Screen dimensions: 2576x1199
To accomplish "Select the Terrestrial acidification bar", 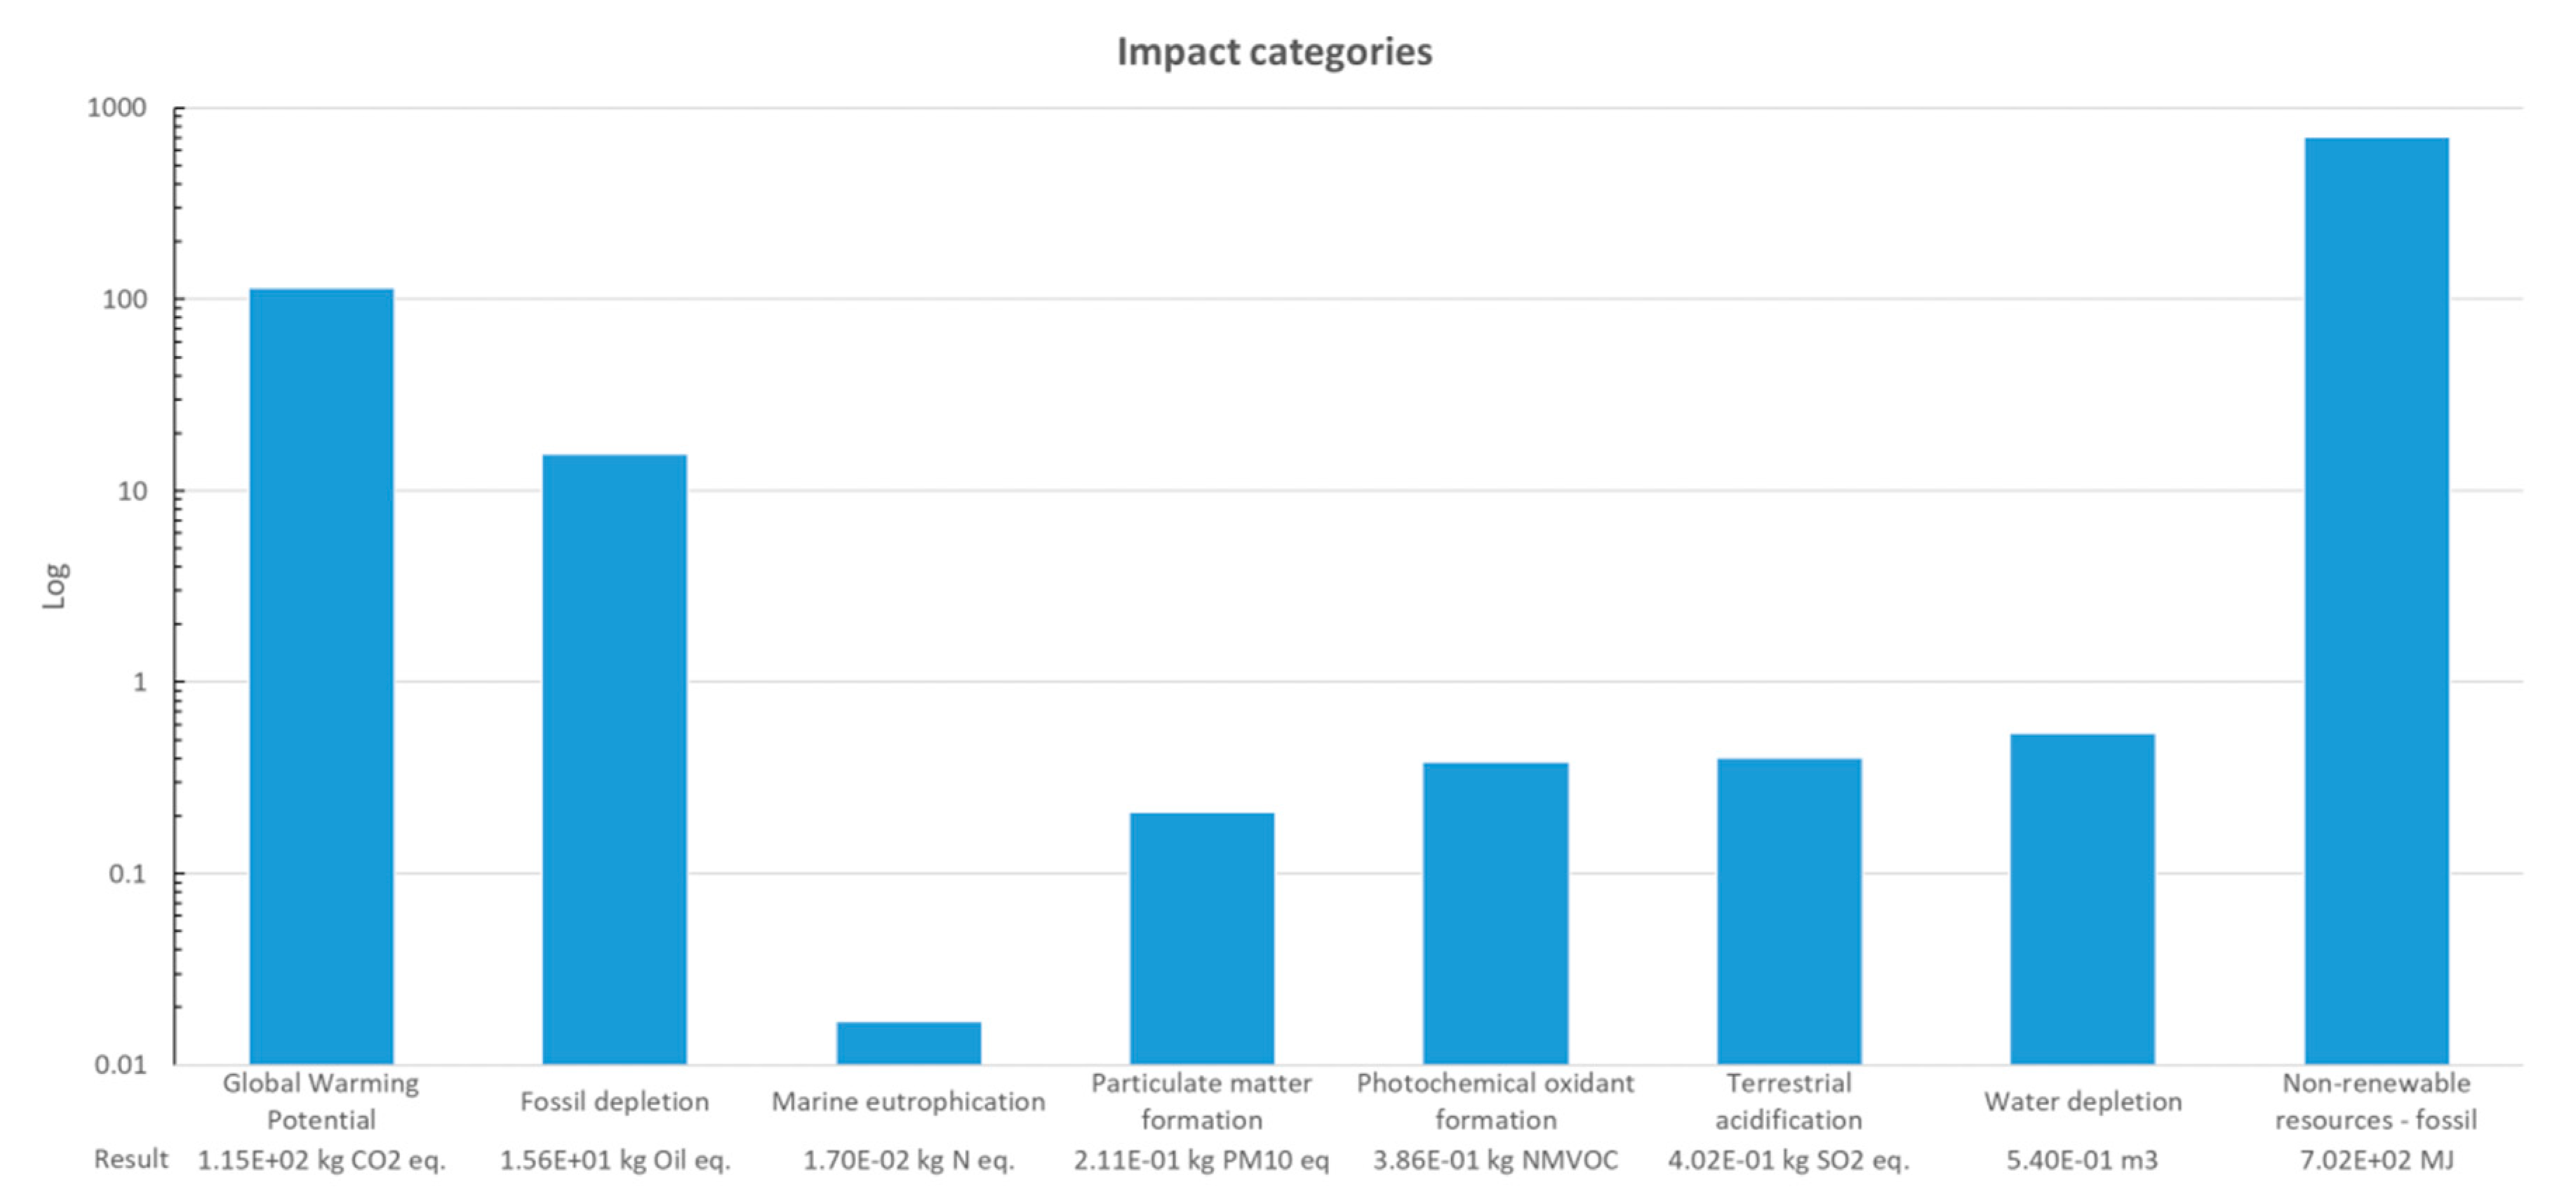I will [1789, 911].
